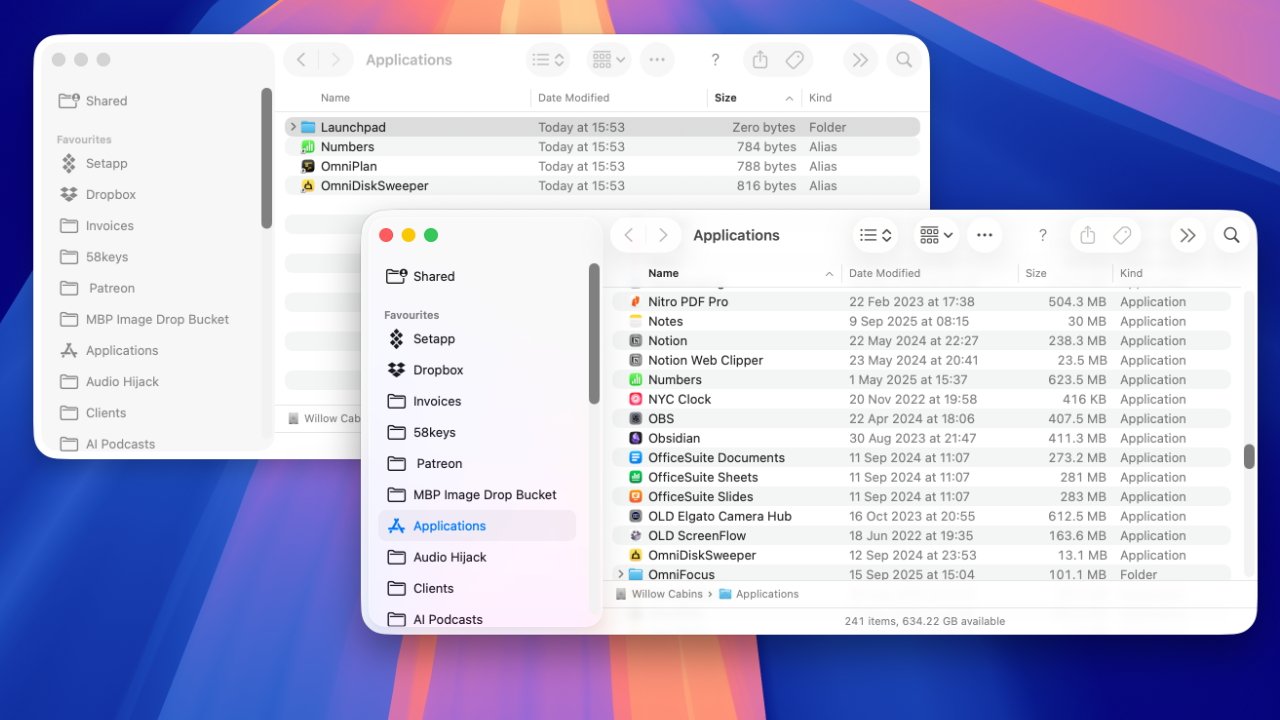Open the Share icon in the front window toolbar
The width and height of the screenshot is (1280, 720).
point(1087,235)
